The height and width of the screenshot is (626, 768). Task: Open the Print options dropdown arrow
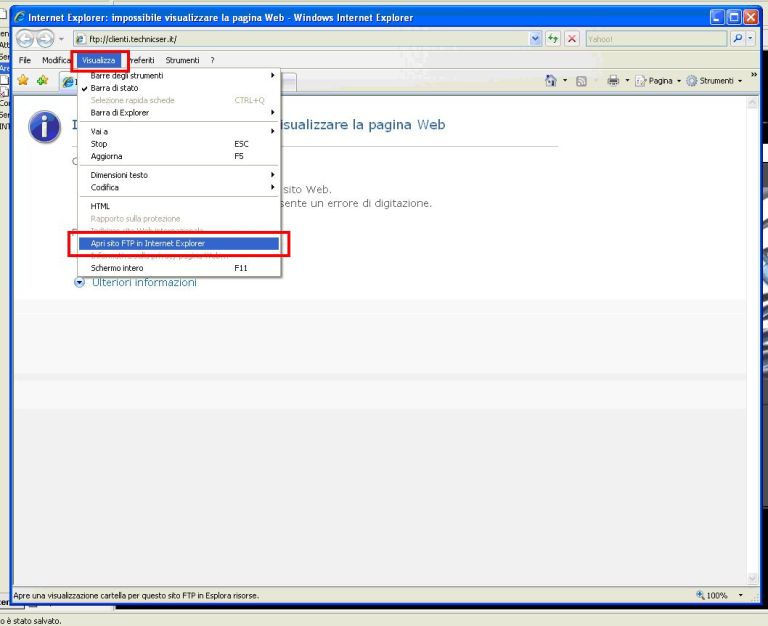tap(627, 81)
